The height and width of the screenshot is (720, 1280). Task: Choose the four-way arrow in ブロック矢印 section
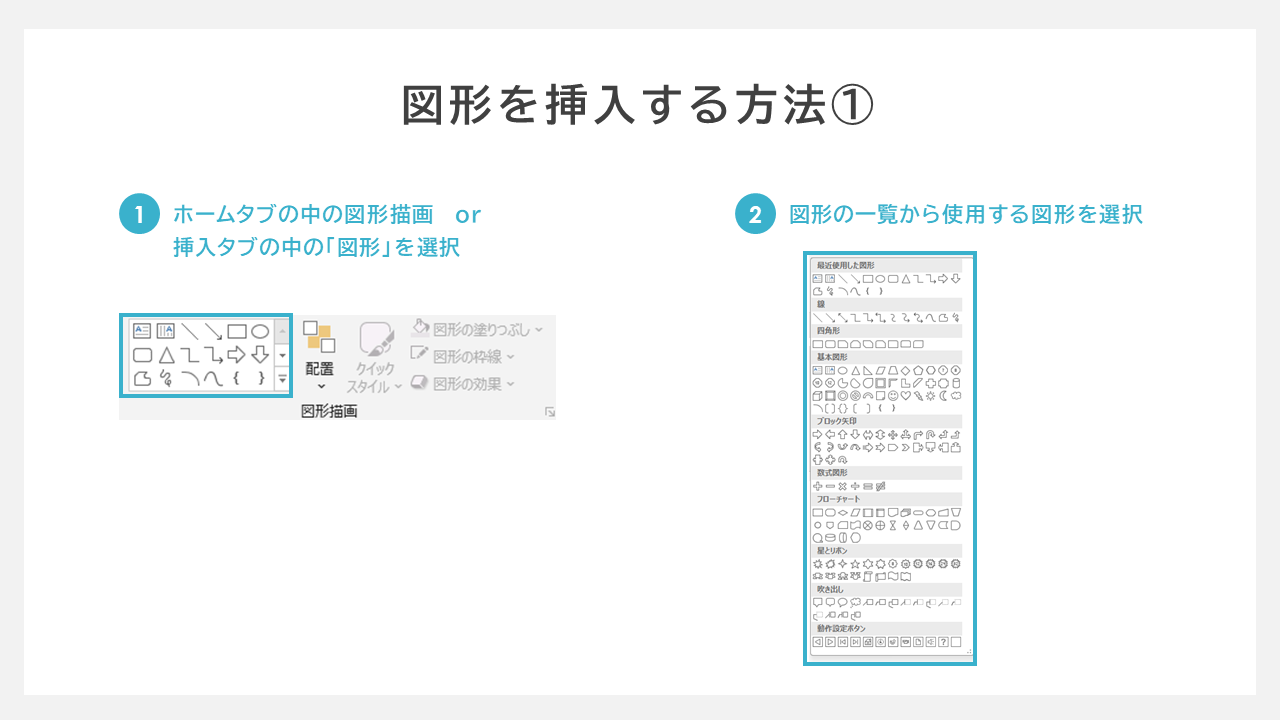click(893, 435)
